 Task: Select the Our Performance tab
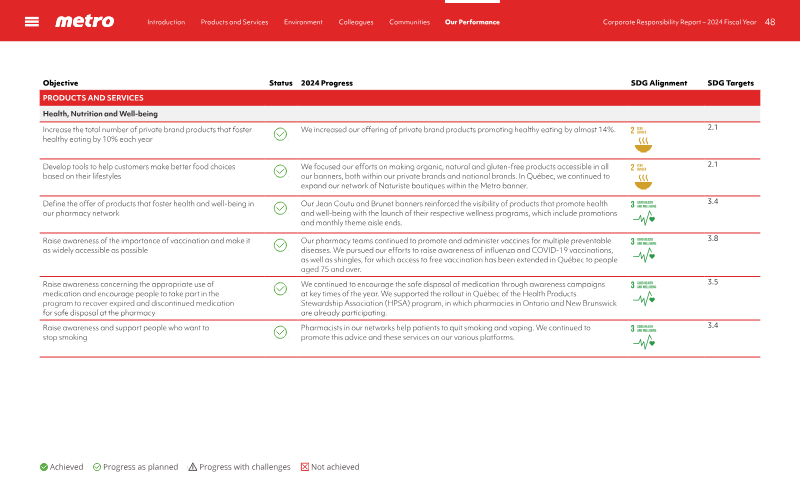(x=472, y=22)
